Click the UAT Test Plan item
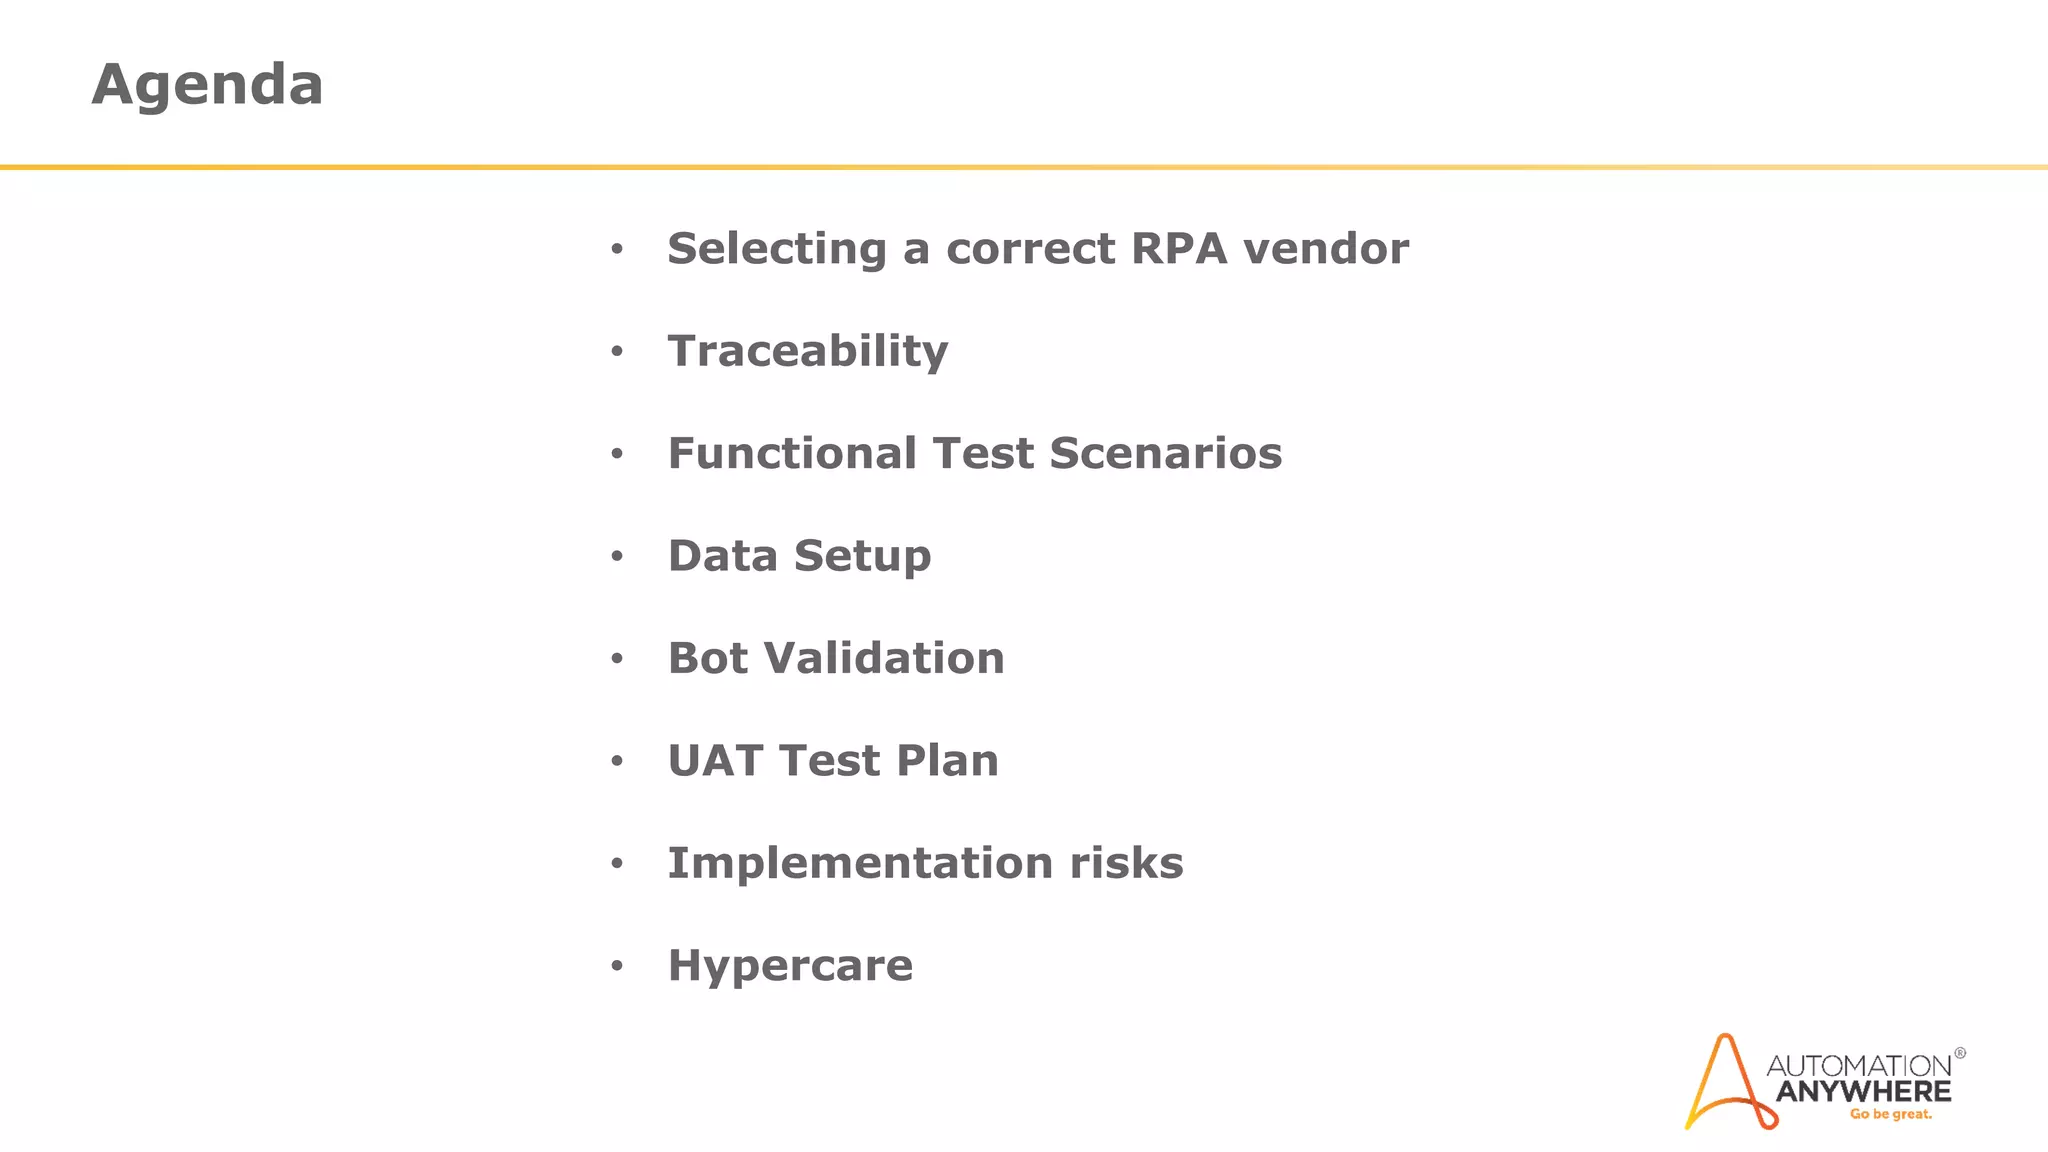Image resolution: width=2048 pixels, height=1152 pixels. pos(833,761)
